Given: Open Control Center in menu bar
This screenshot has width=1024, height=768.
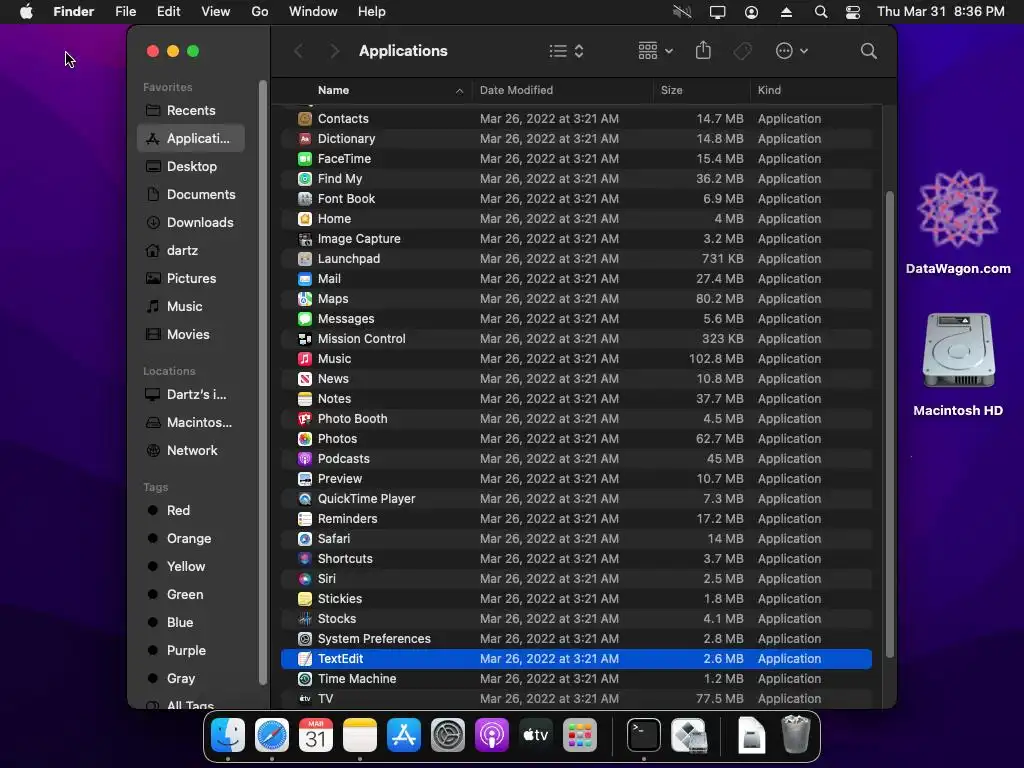Looking at the screenshot, I should 853,12.
